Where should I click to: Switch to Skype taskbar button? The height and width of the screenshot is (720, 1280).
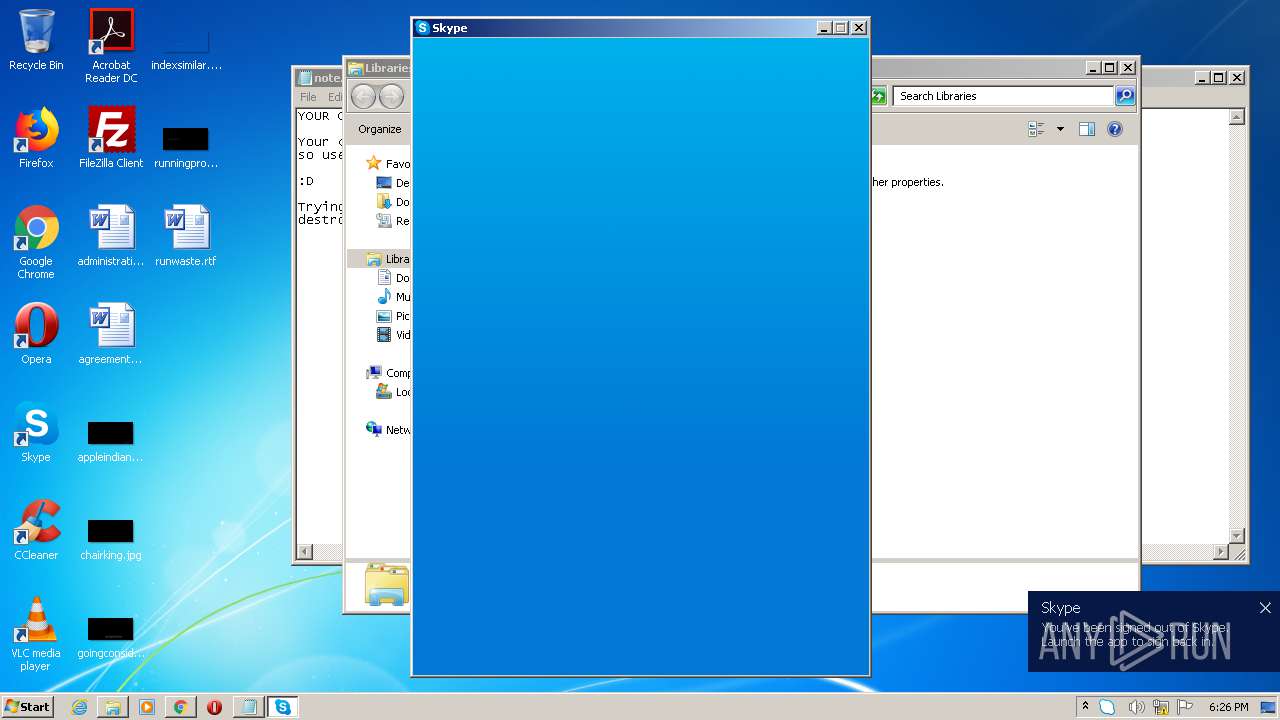pos(283,707)
